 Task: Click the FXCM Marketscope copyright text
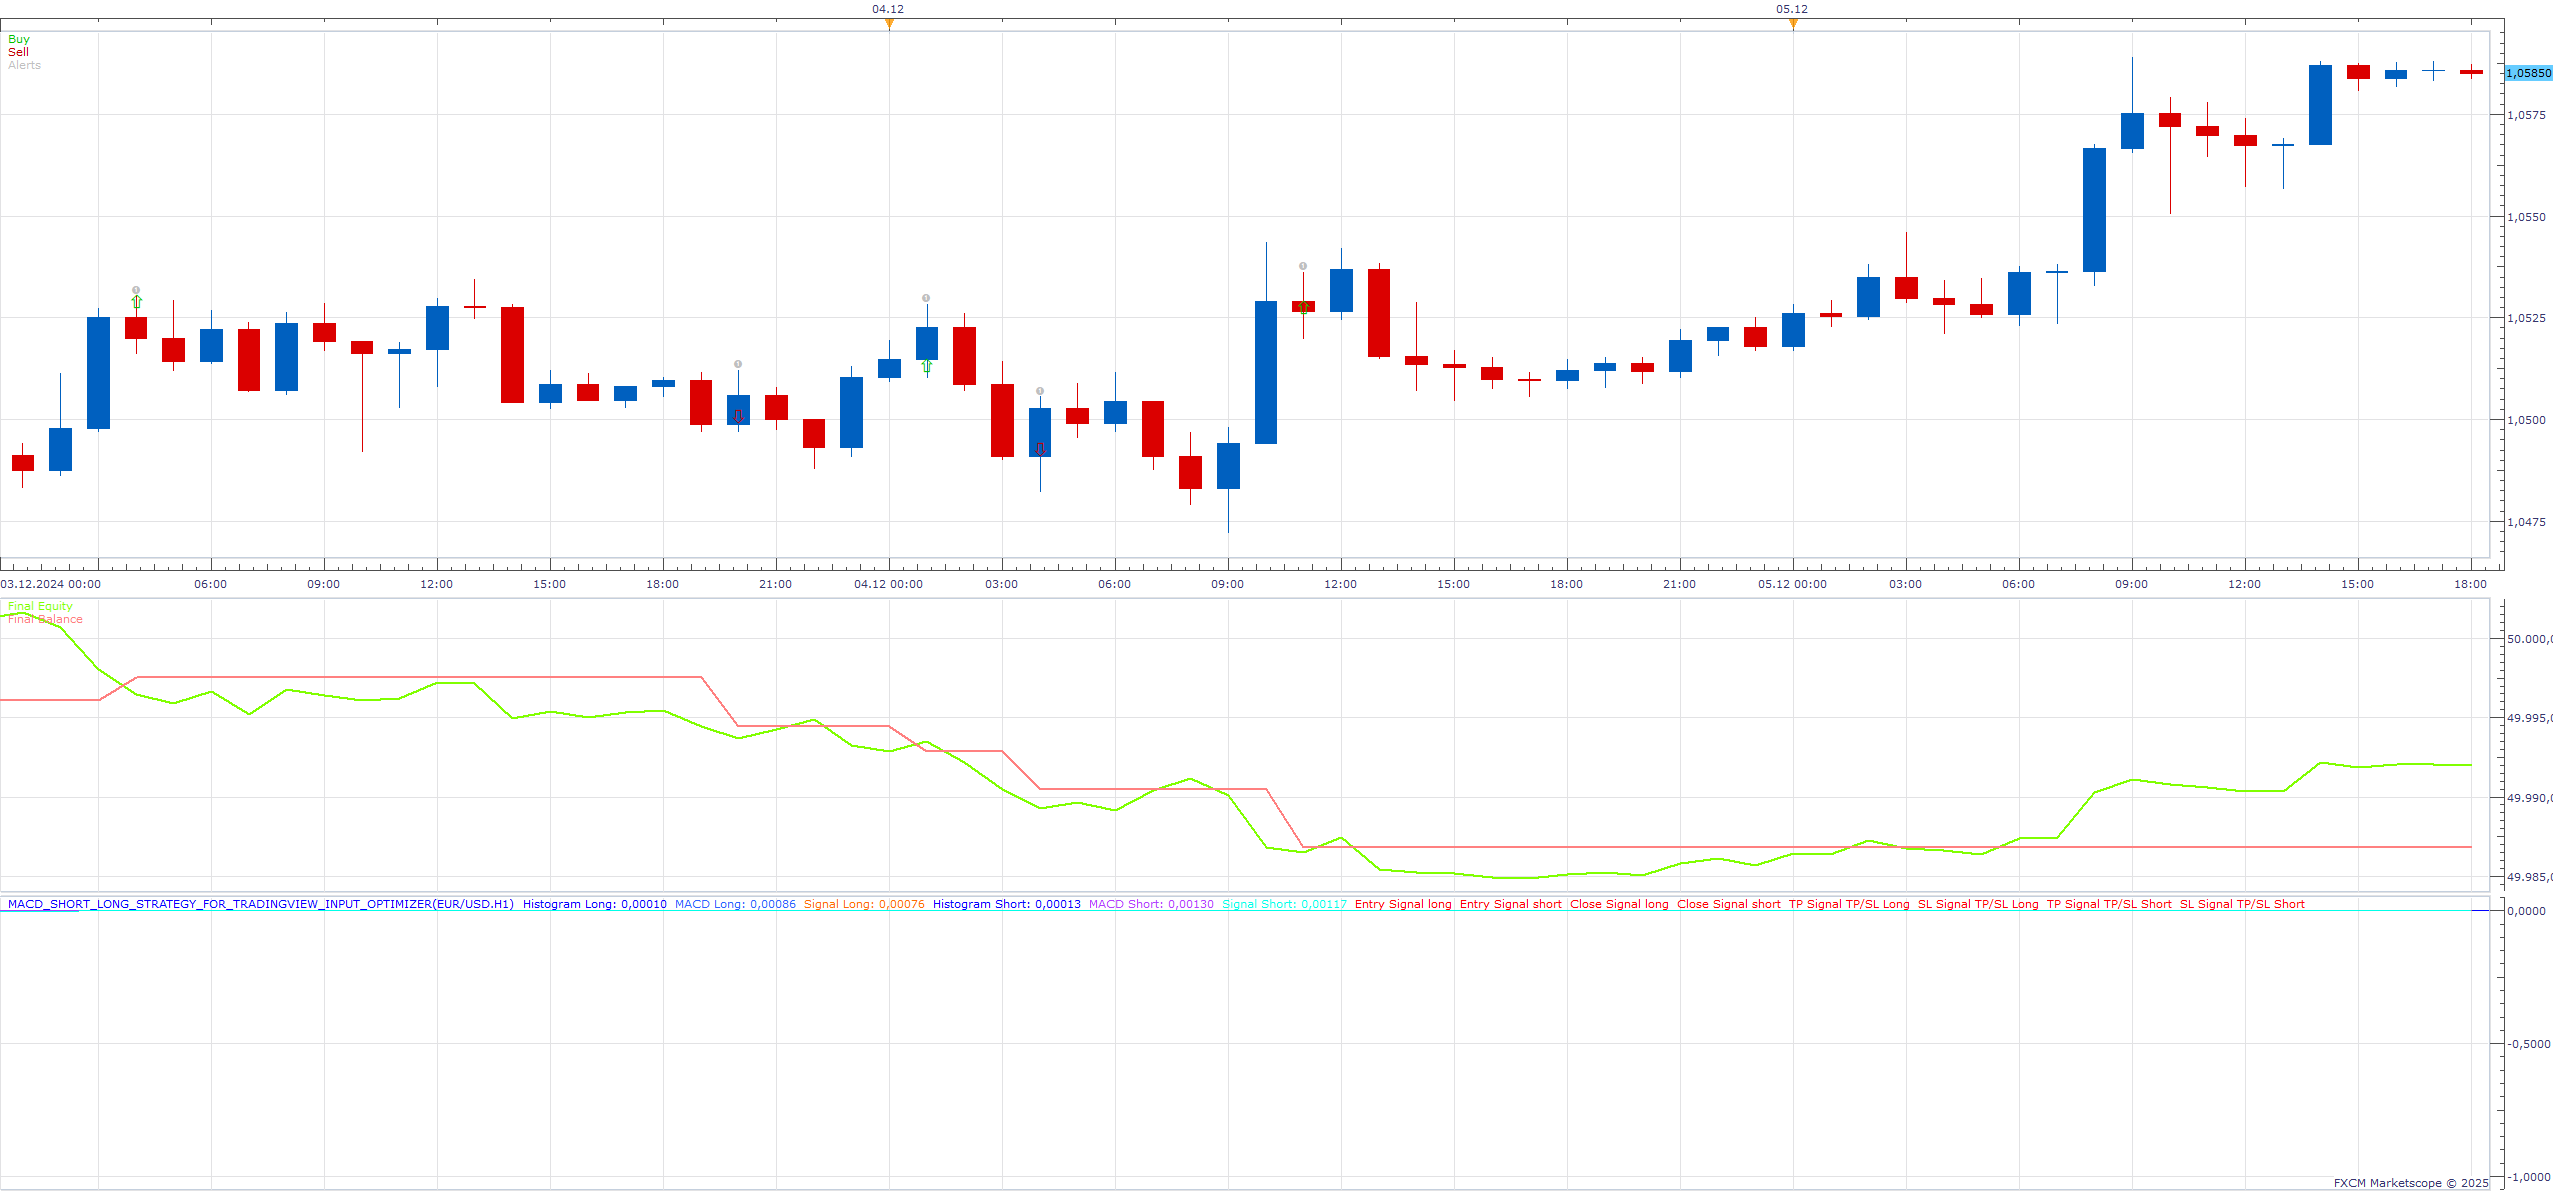coord(2411,1183)
